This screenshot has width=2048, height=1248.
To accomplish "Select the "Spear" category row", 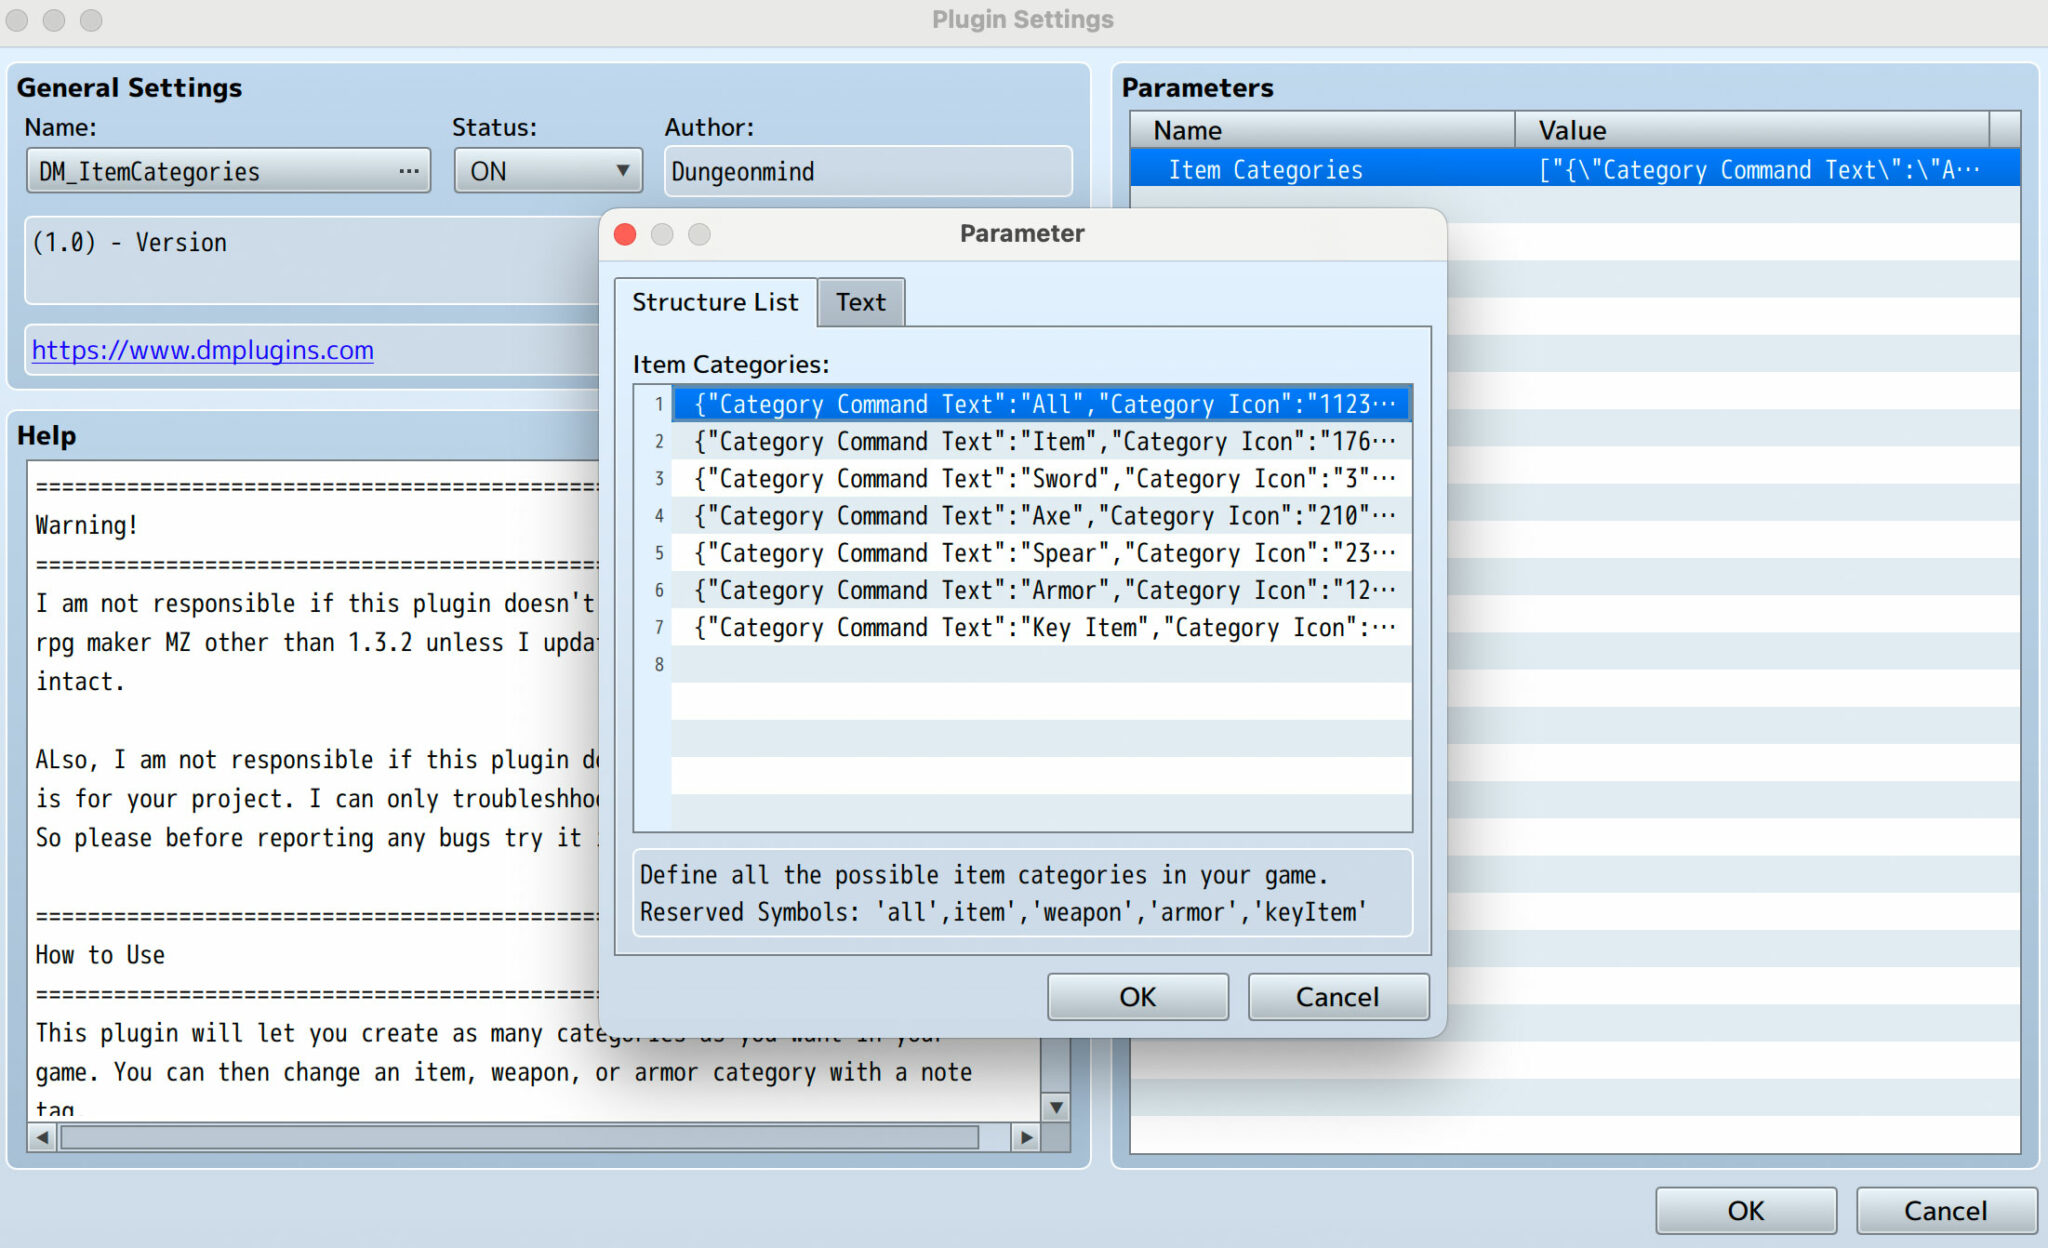I will pyautogui.click(x=1041, y=553).
